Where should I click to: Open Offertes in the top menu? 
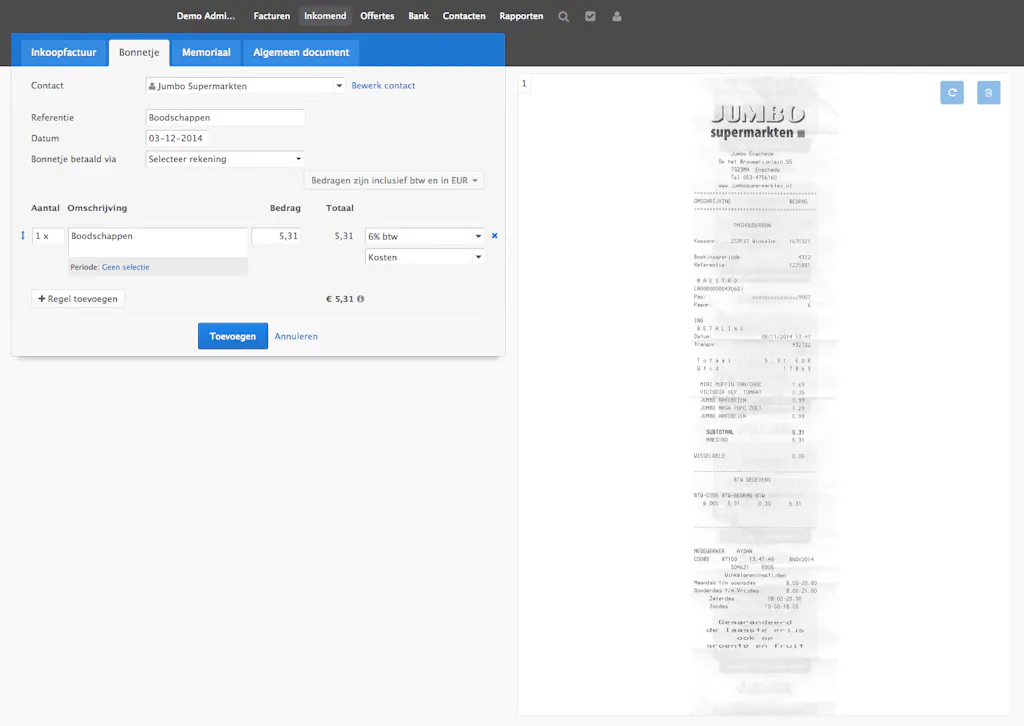coord(377,16)
